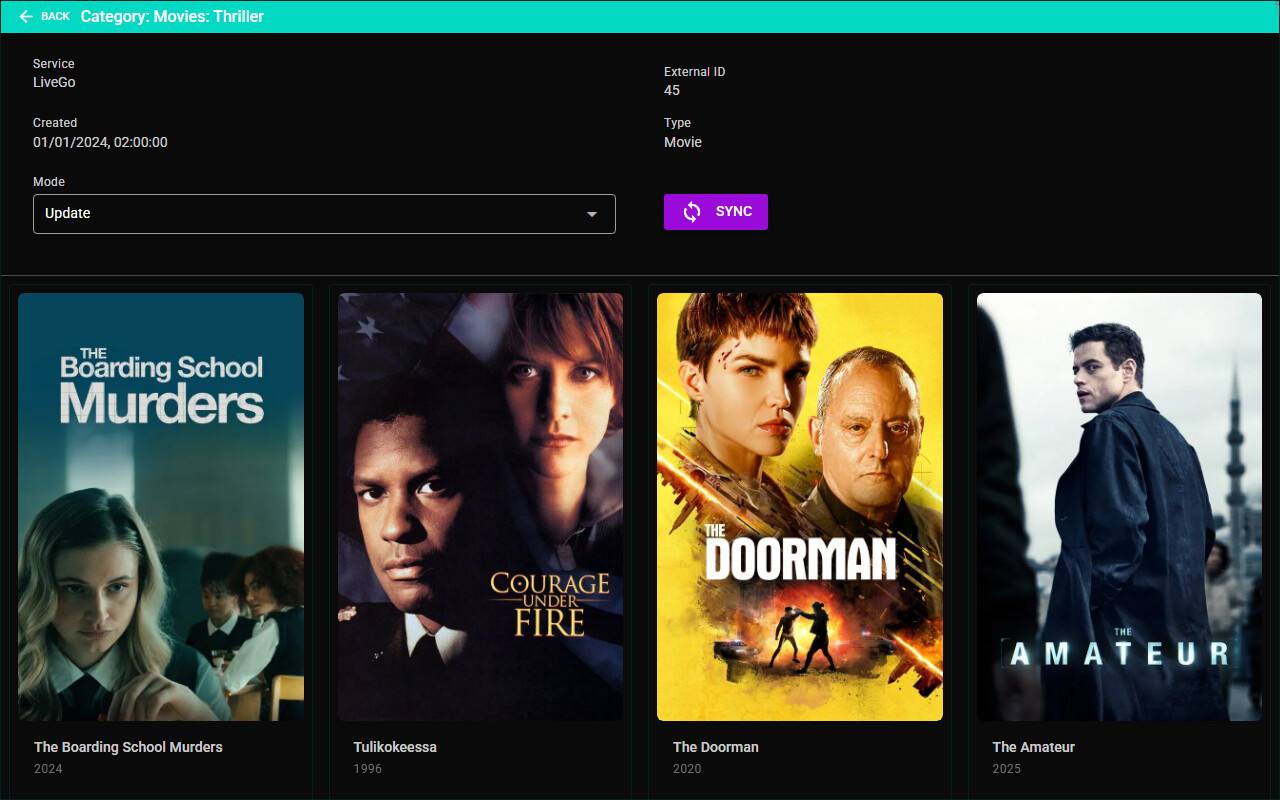Click the Service label
This screenshot has width=1280, height=800.
click(54, 64)
